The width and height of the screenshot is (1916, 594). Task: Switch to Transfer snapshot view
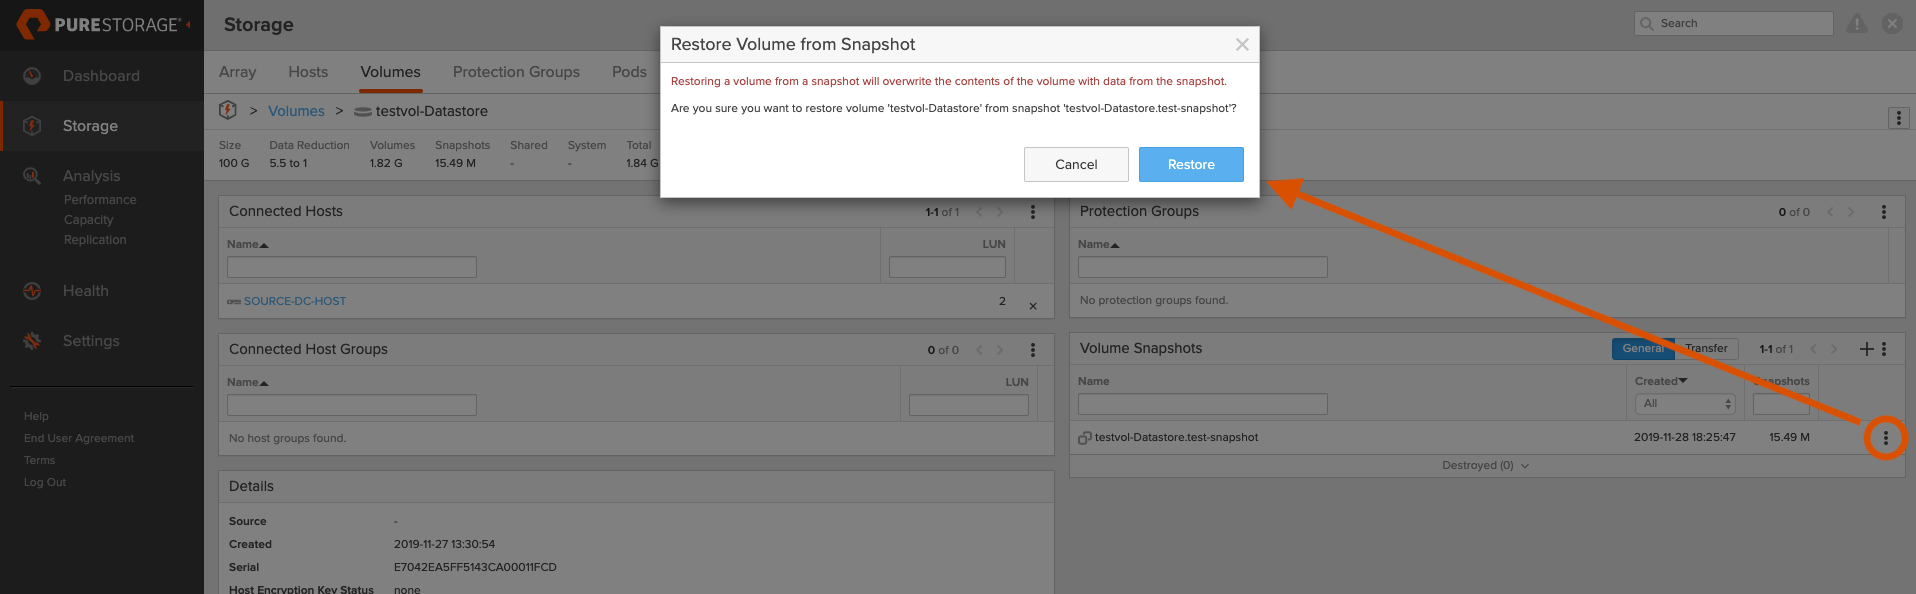[x=1706, y=349]
